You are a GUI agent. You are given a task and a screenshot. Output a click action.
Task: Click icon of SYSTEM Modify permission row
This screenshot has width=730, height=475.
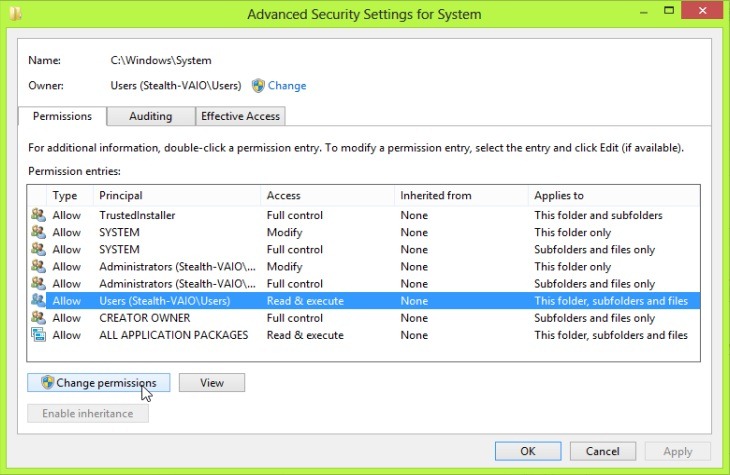38,232
